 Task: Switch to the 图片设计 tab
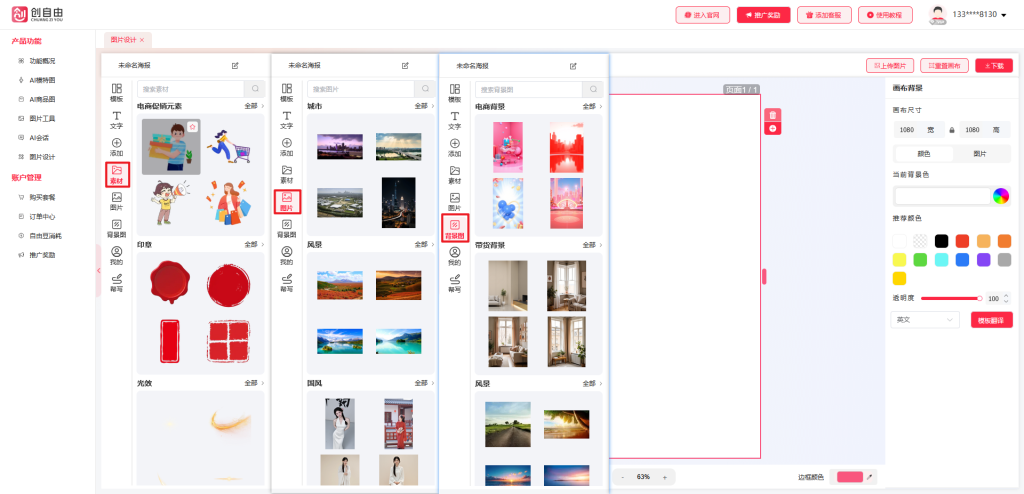click(125, 39)
